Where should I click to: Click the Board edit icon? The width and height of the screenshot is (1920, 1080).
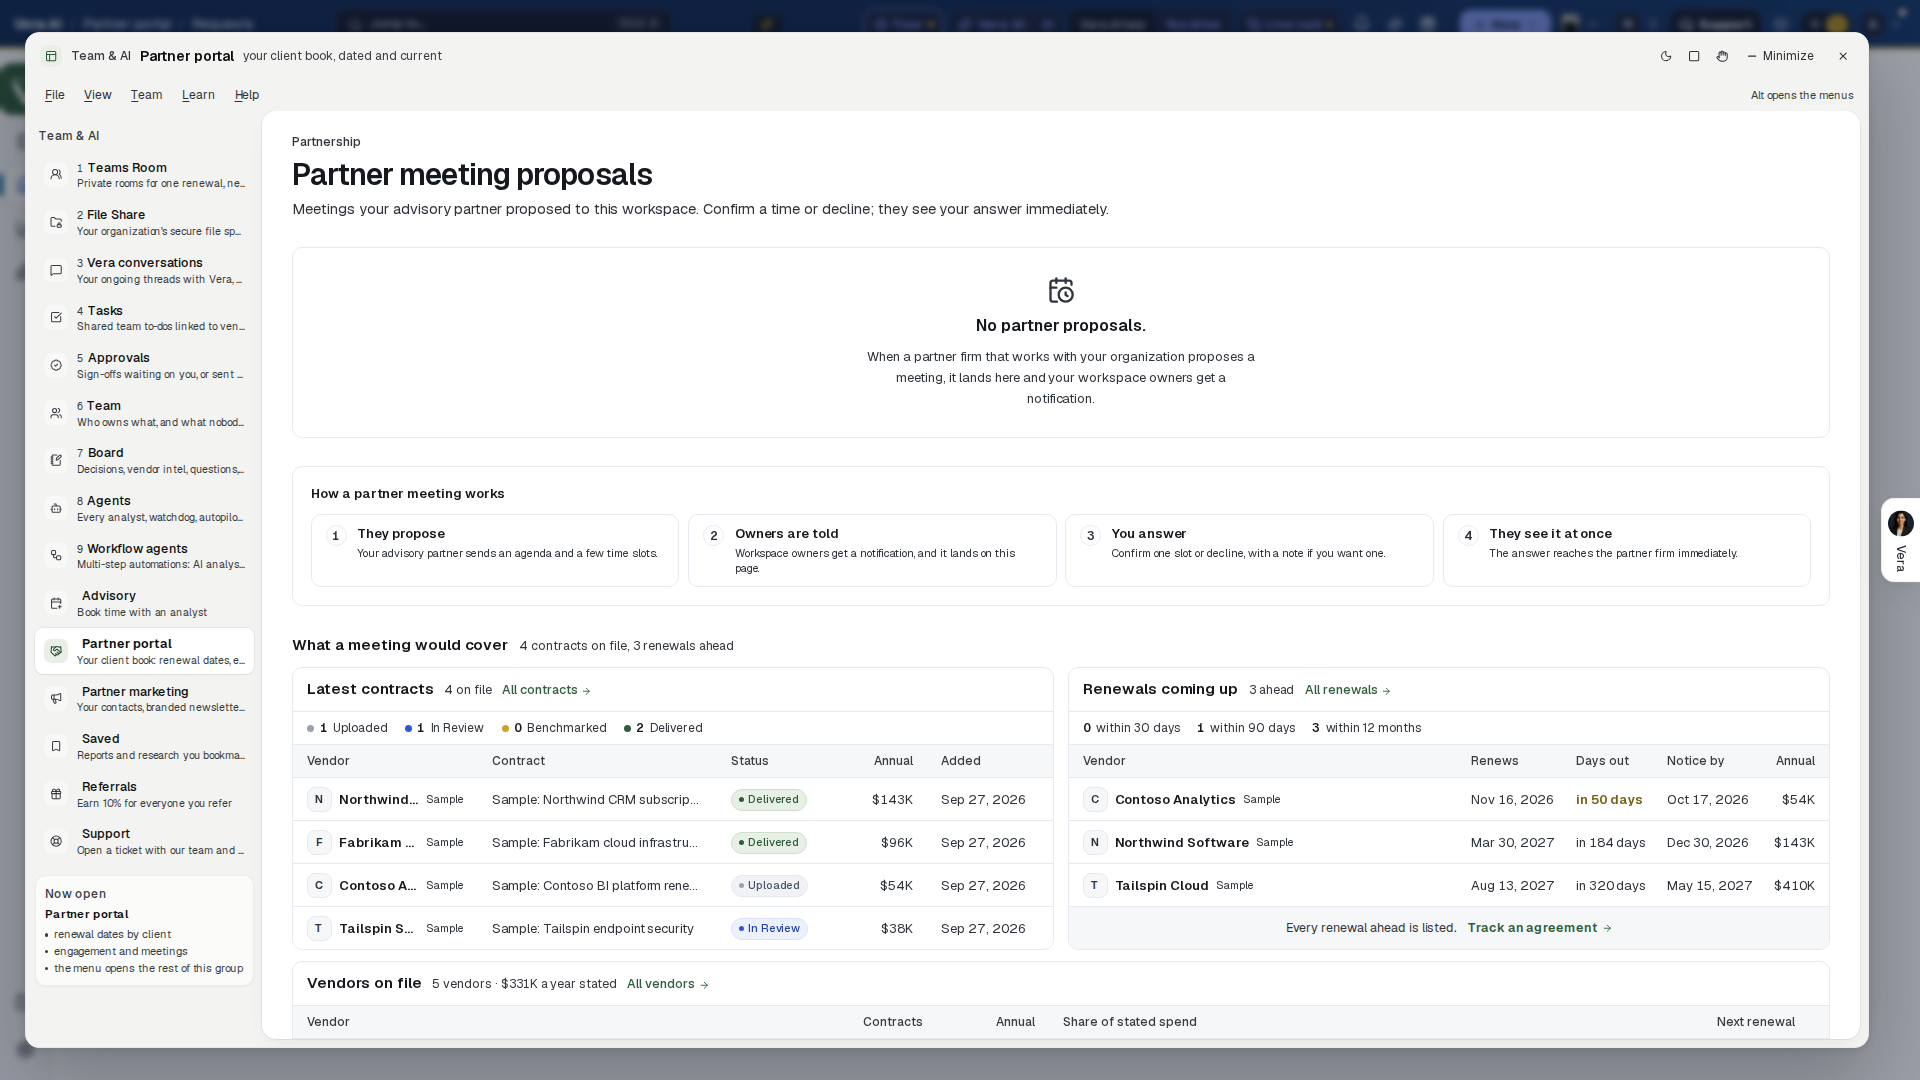pos(56,461)
